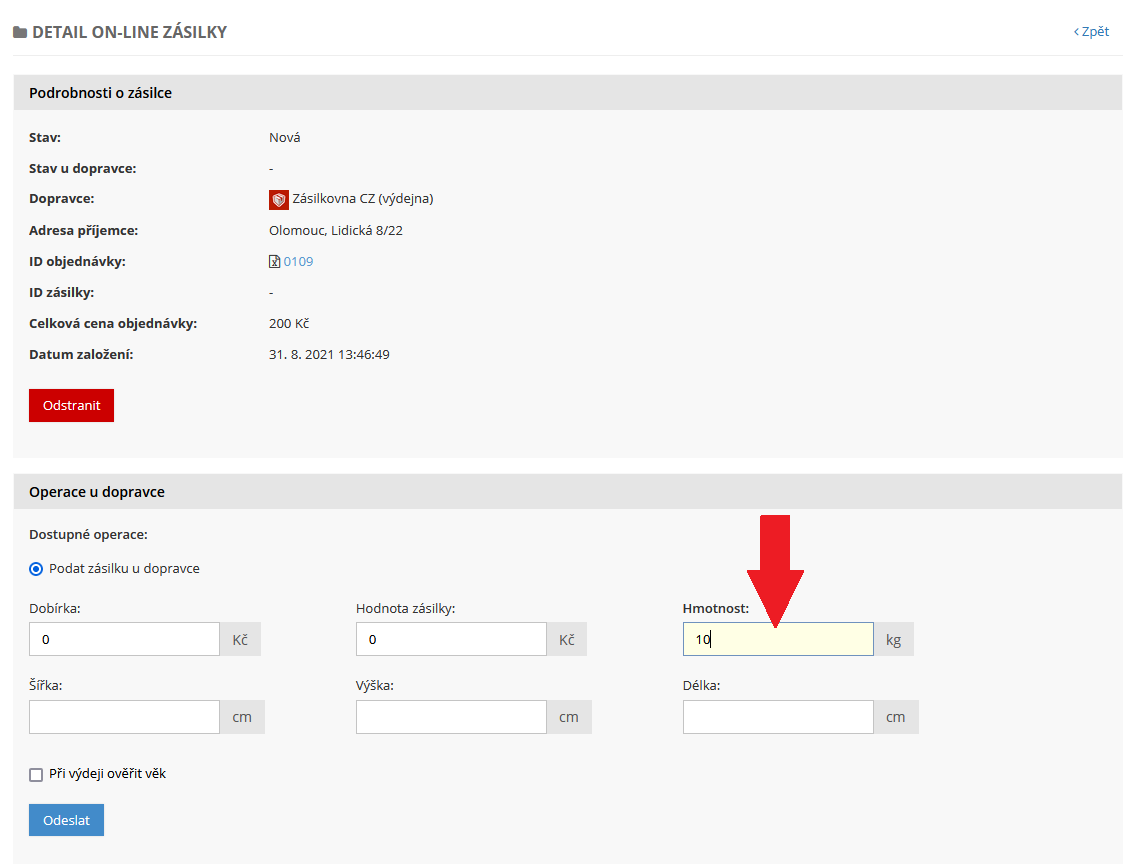This screenshot has width=1134, height=864.
Task: Click the Excel icon next to order 0109
Action: (275, 262)
